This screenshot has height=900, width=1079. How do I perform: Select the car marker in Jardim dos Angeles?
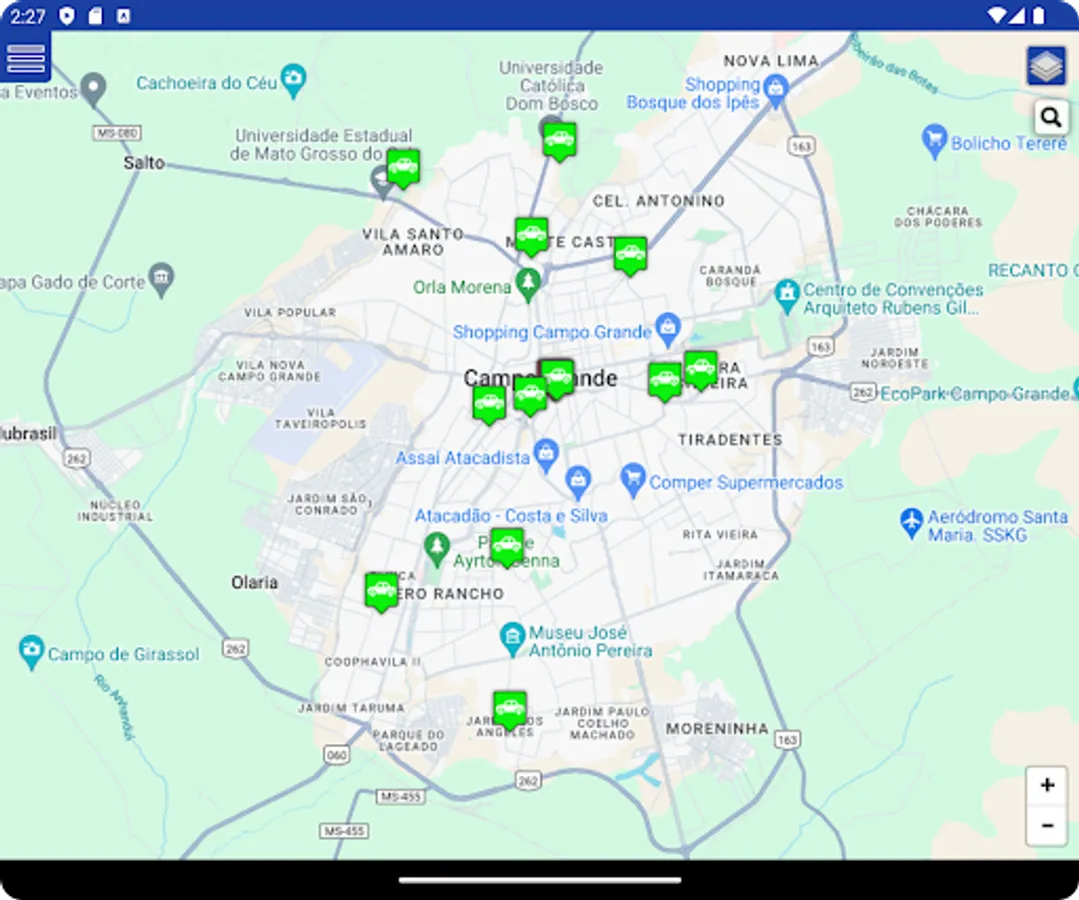[x=510, y=707]
